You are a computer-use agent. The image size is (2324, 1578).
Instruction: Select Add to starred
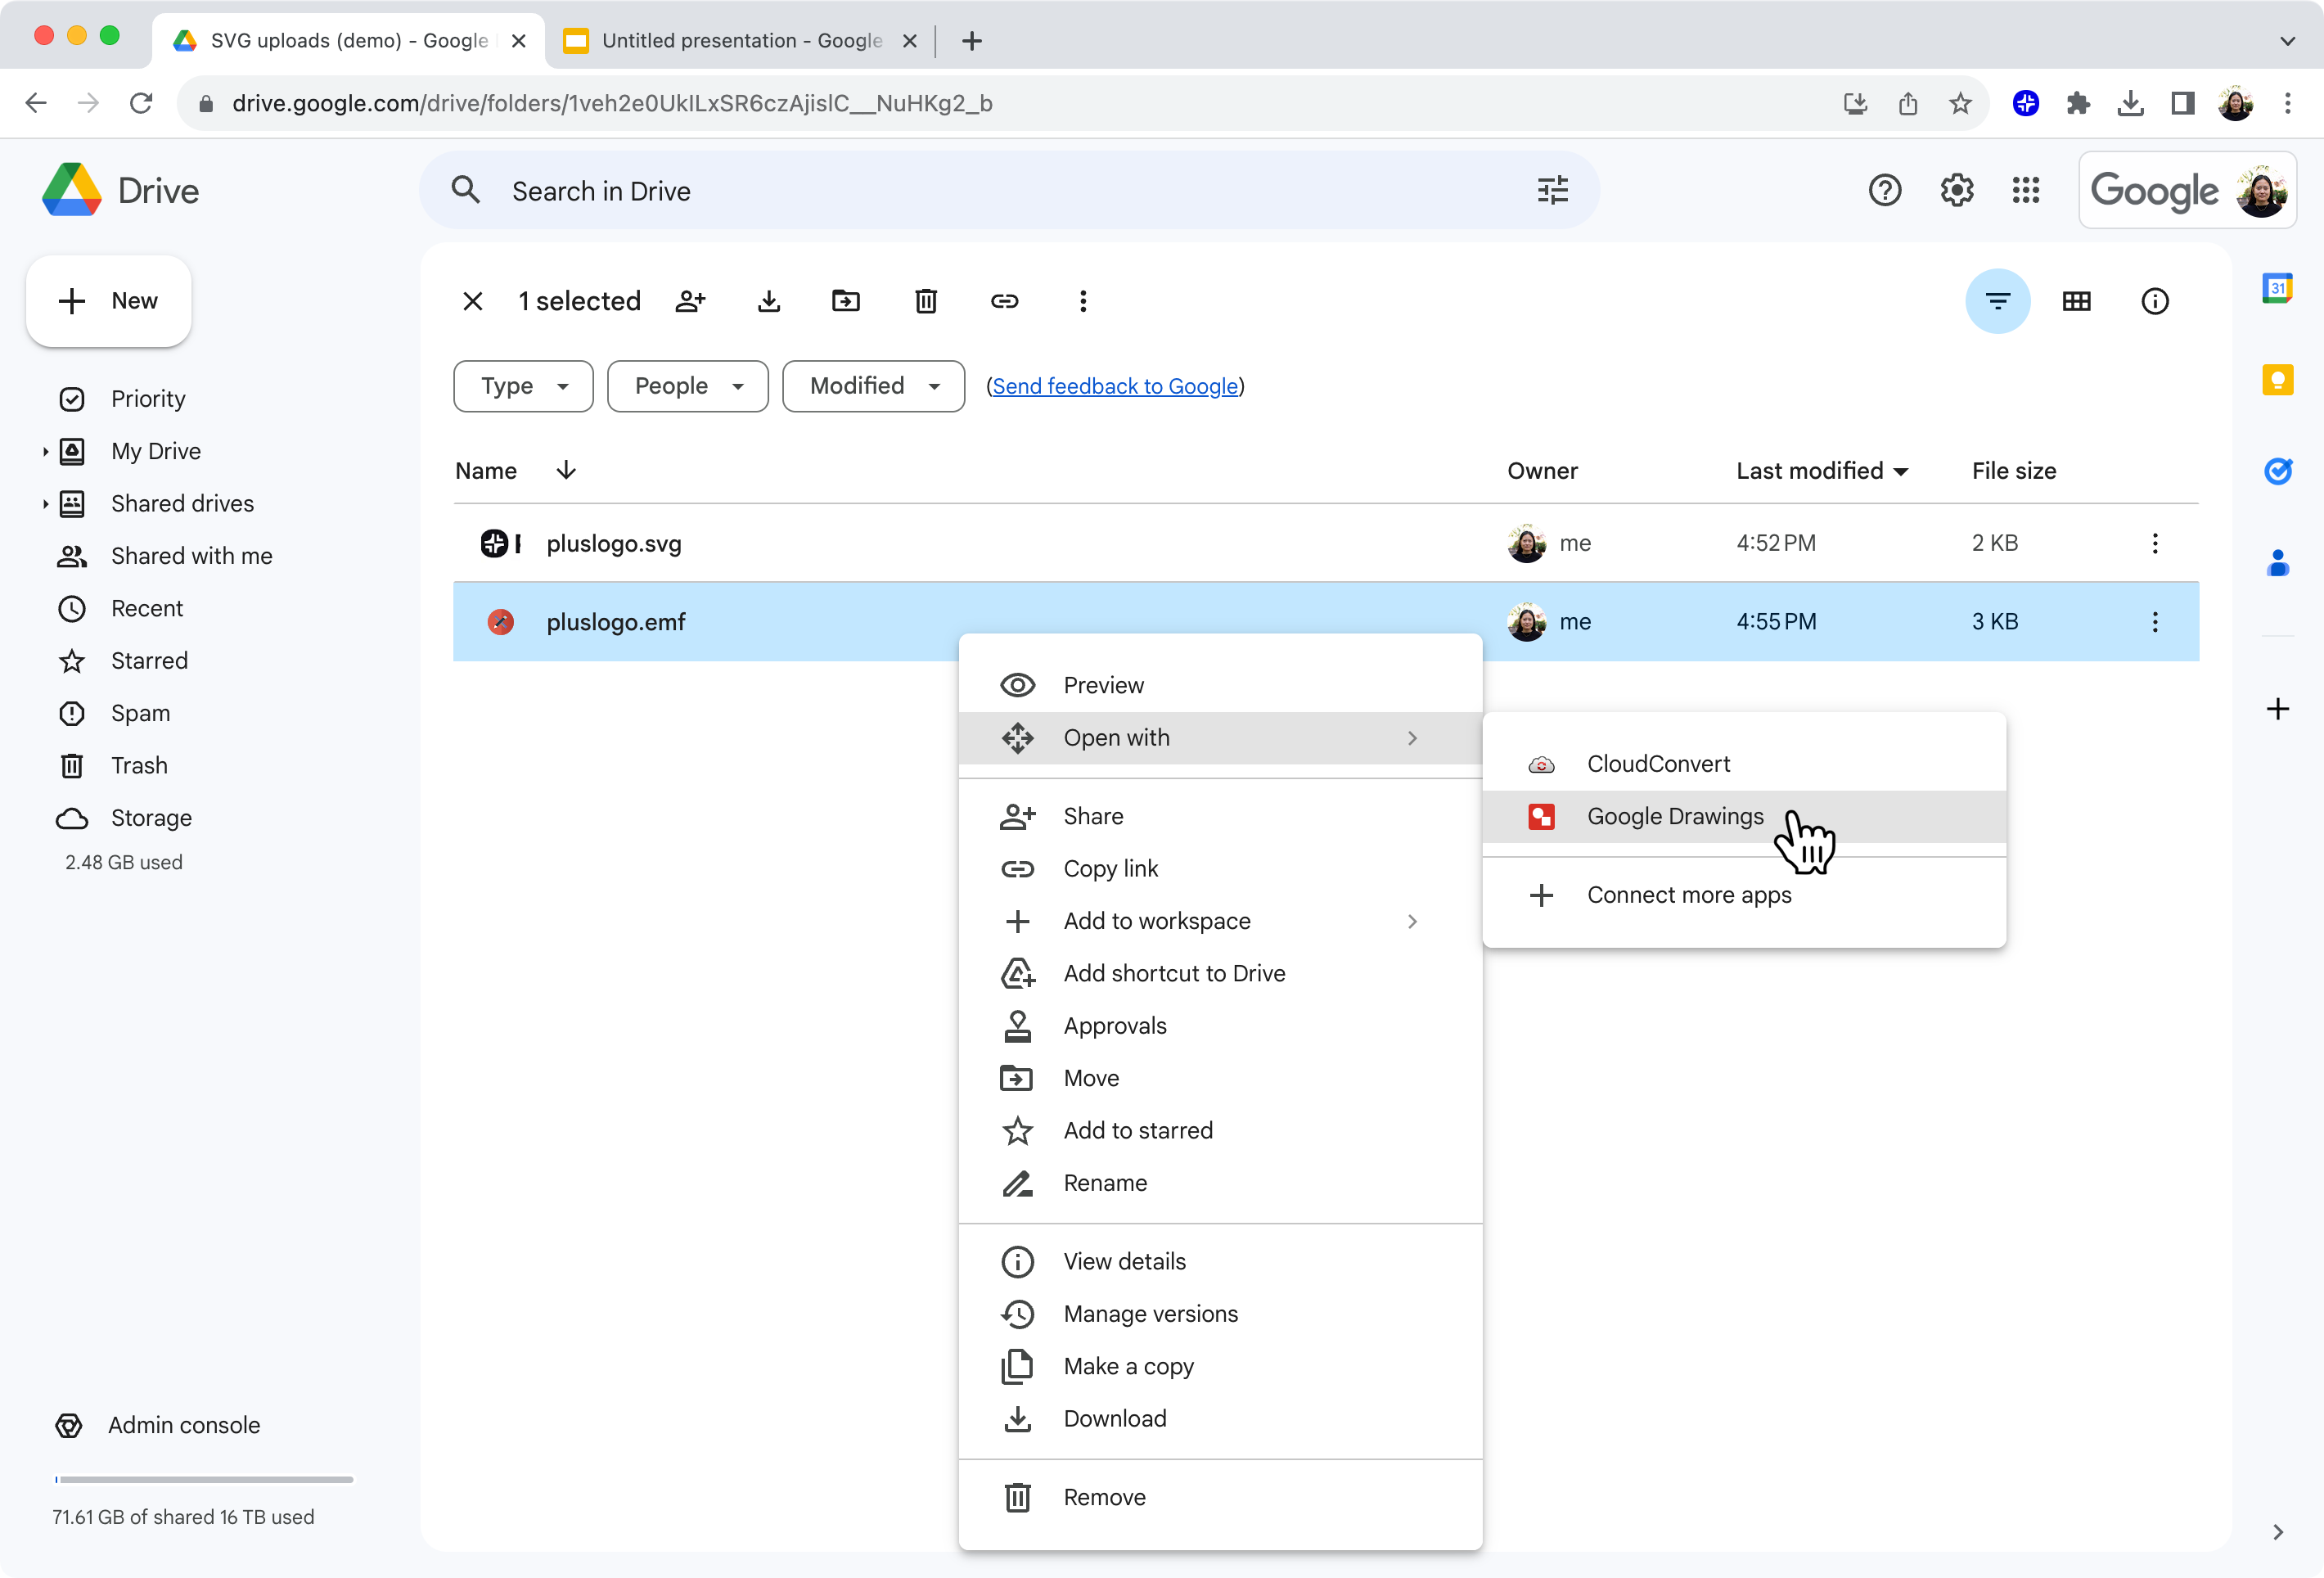pyautogui.click(x=1219, y=1131)
